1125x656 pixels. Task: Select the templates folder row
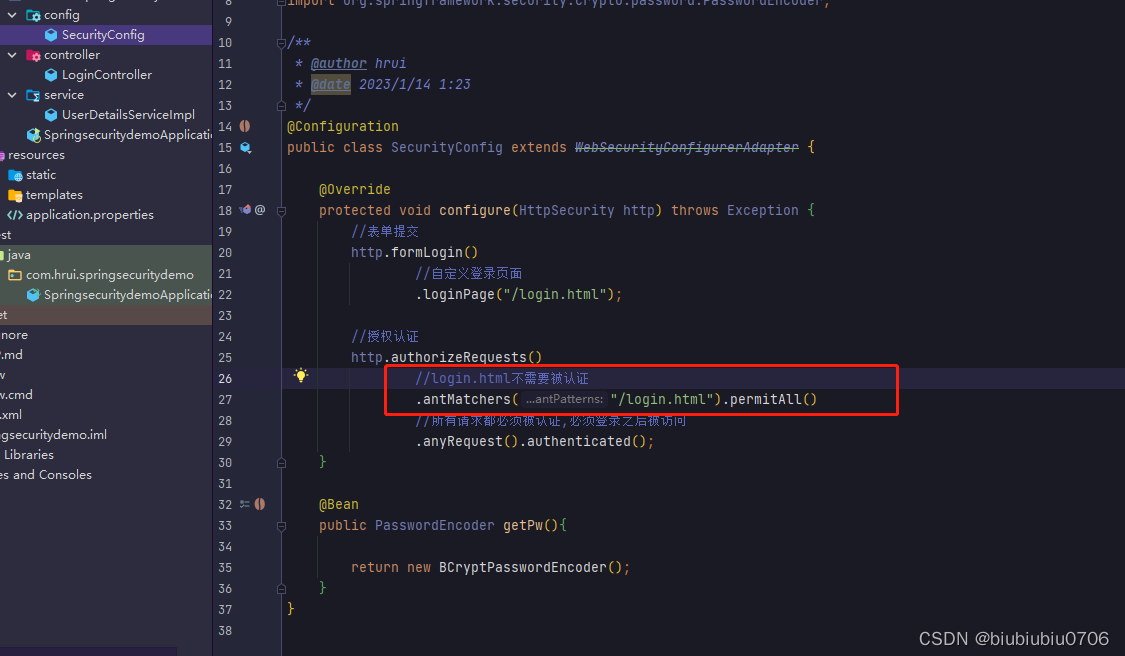click(106, 195)
